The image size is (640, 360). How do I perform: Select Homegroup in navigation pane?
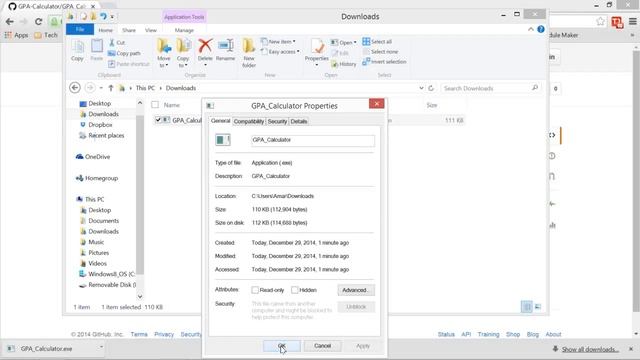(97, 178)
